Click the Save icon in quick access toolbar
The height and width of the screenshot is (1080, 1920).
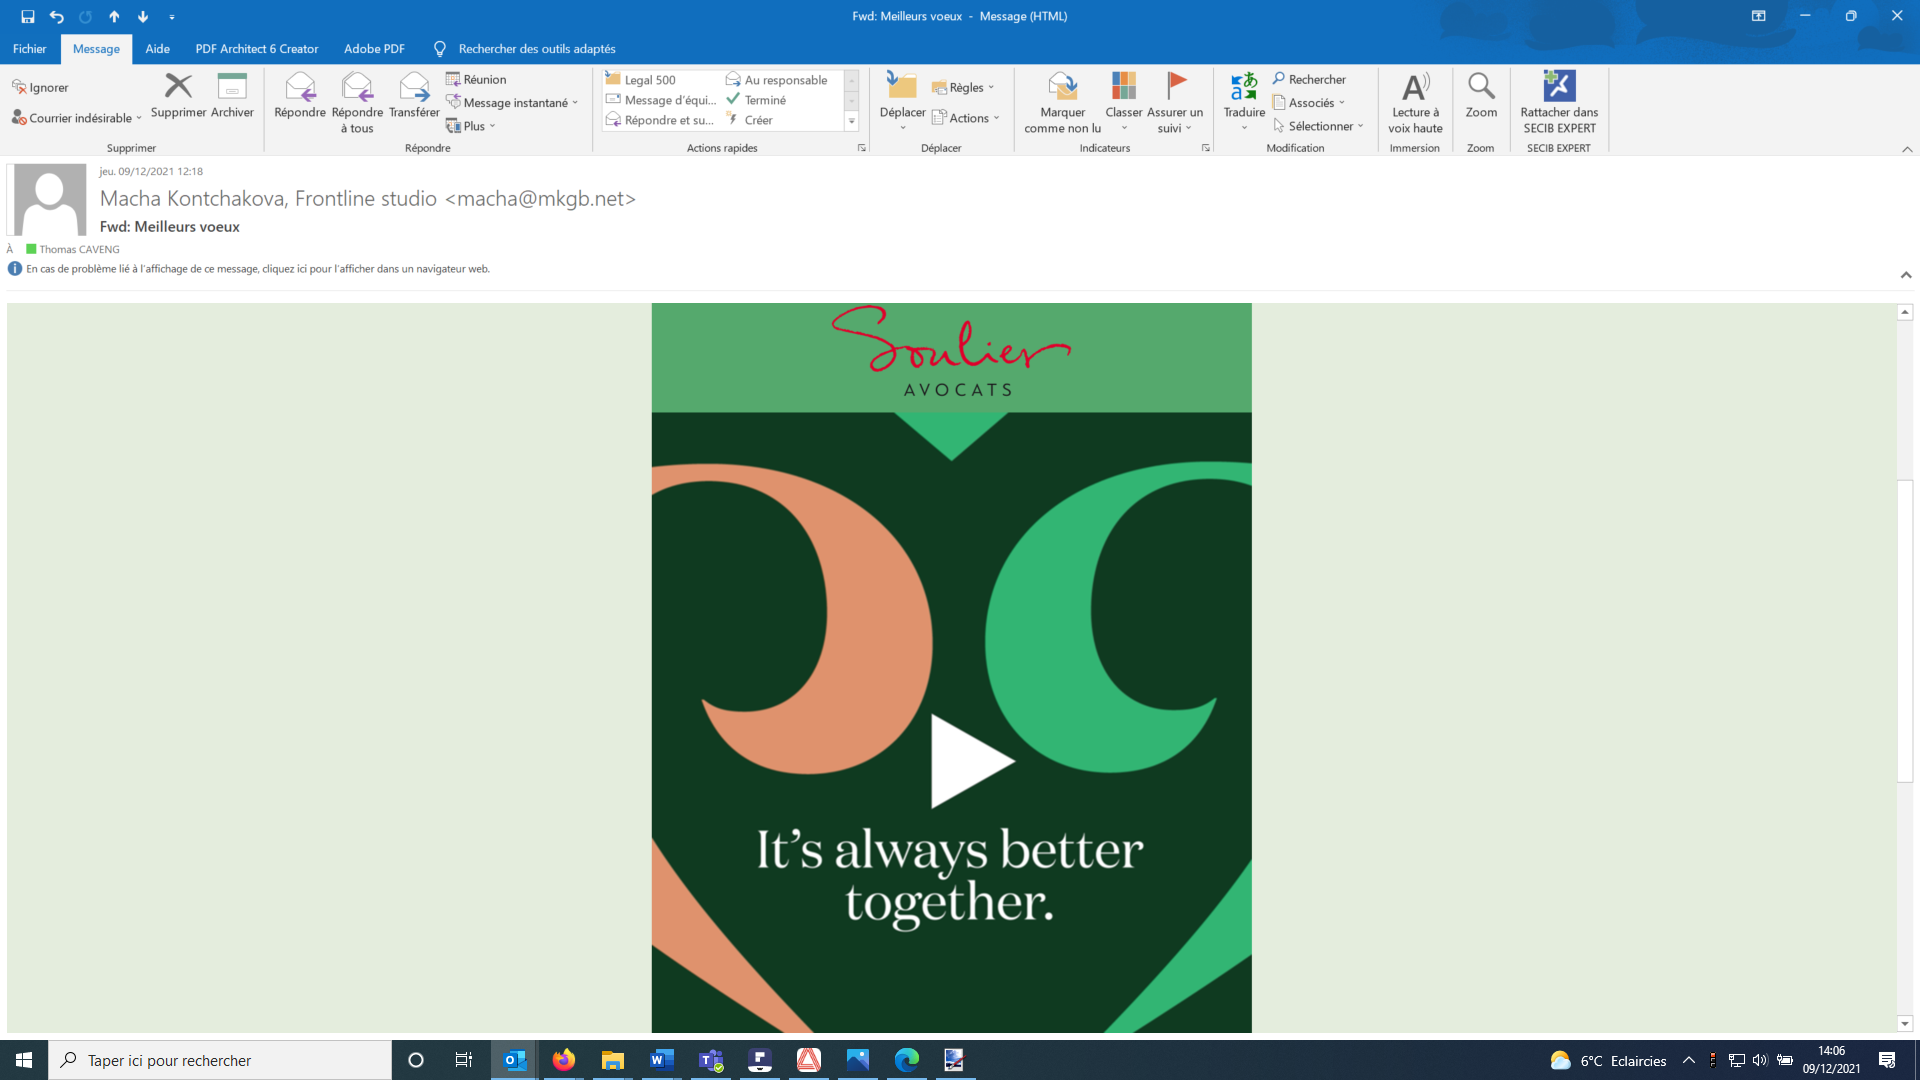(27, 16)
